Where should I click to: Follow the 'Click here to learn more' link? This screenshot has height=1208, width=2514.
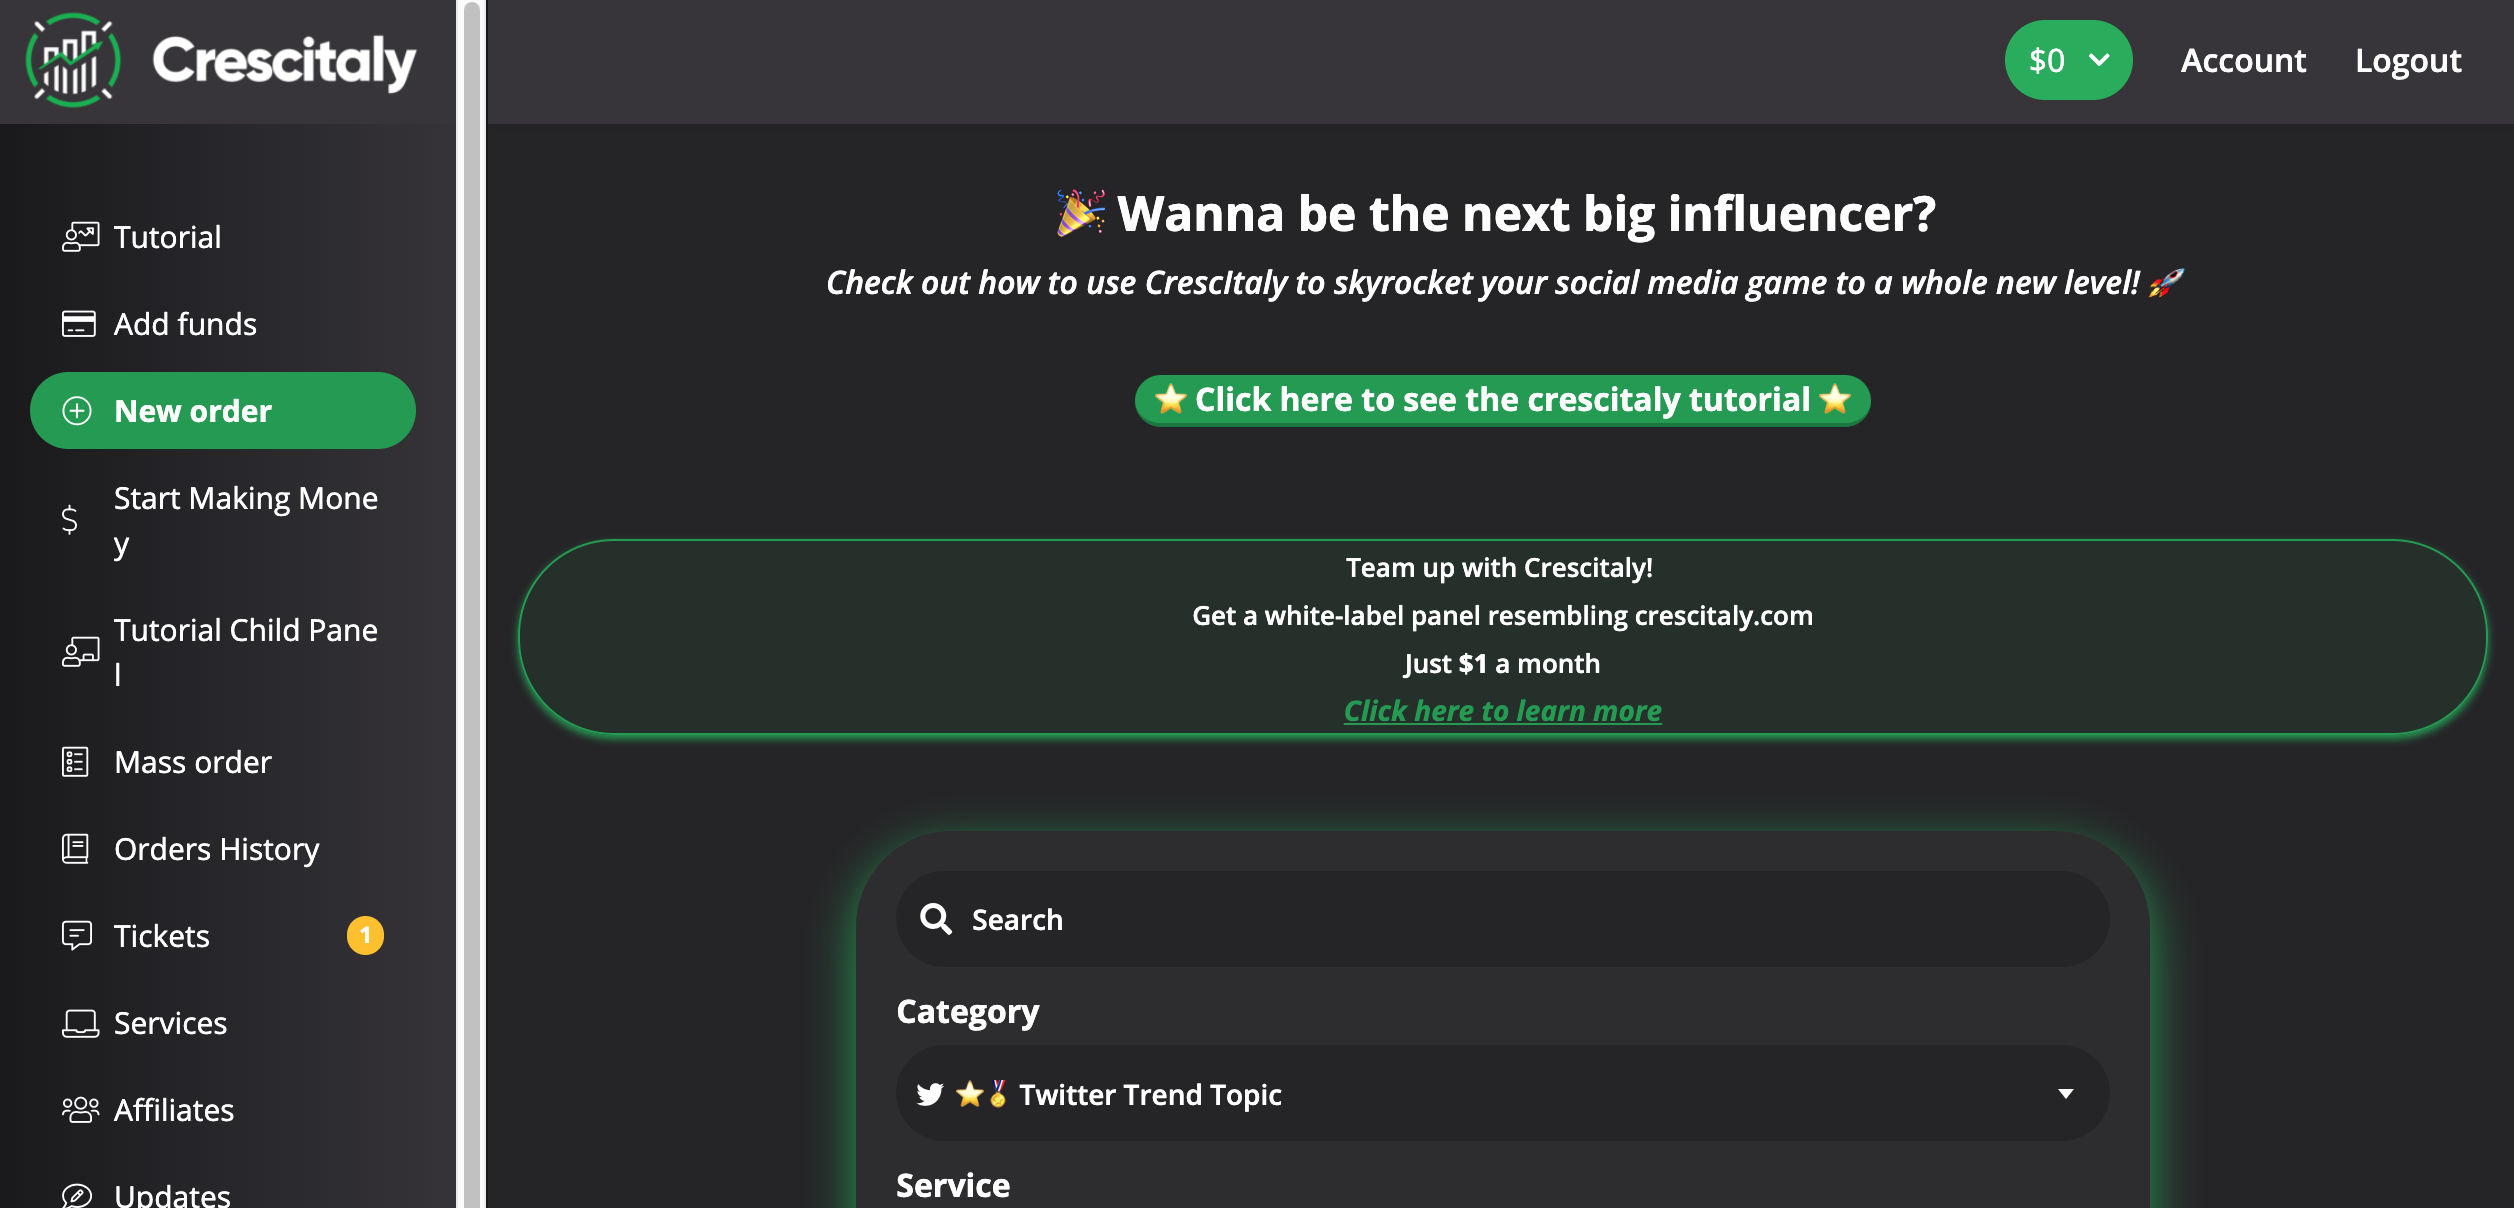[x=1502, y=711]
